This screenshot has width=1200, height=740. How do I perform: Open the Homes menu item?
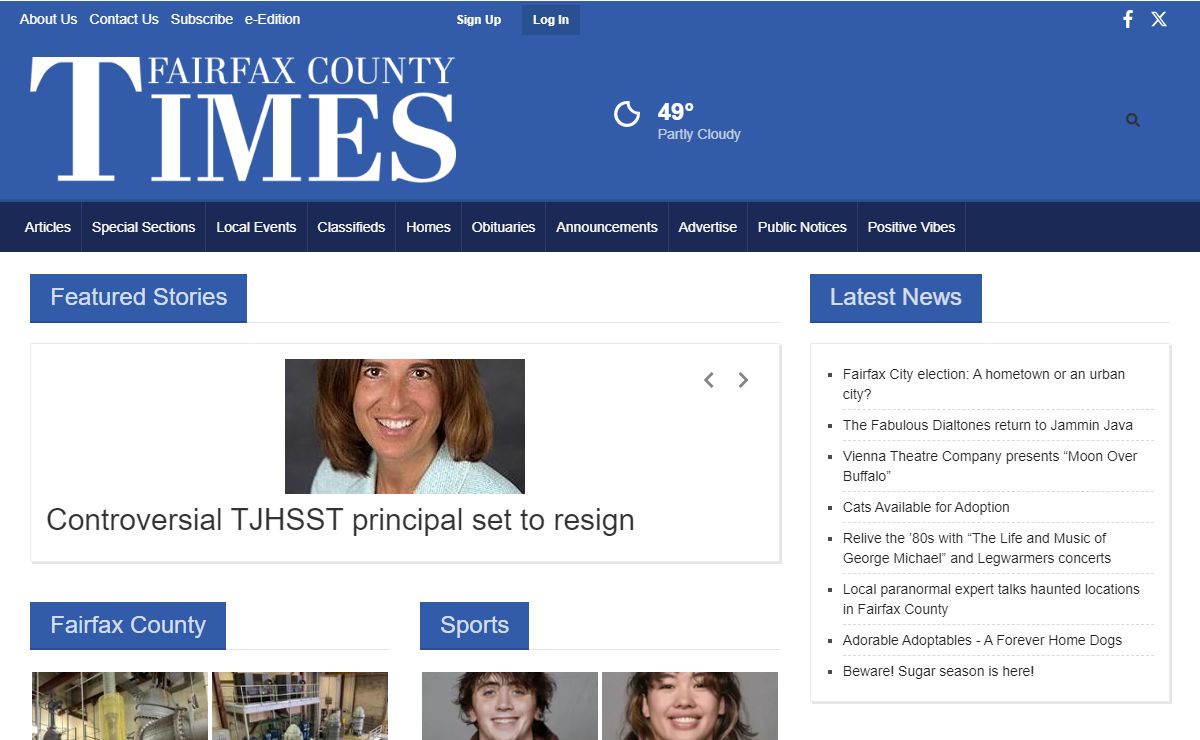428,227
